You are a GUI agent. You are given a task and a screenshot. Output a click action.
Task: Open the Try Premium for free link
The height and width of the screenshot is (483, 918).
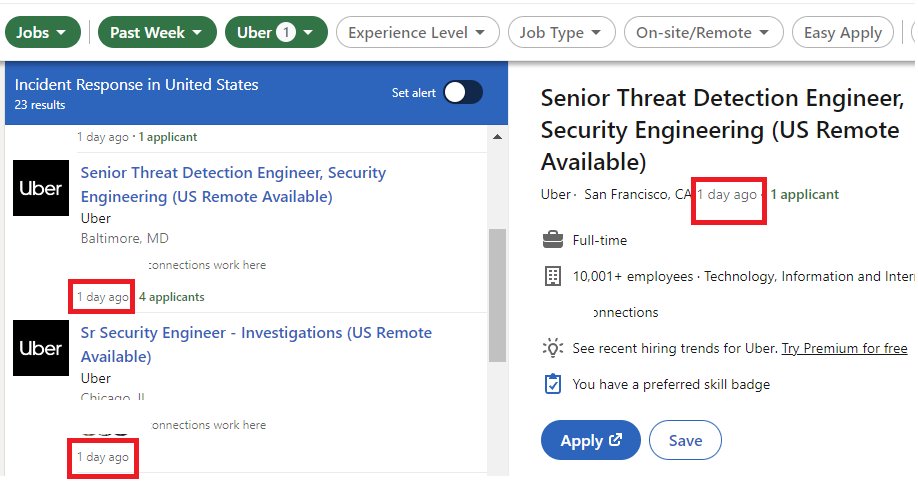(844, 348)
